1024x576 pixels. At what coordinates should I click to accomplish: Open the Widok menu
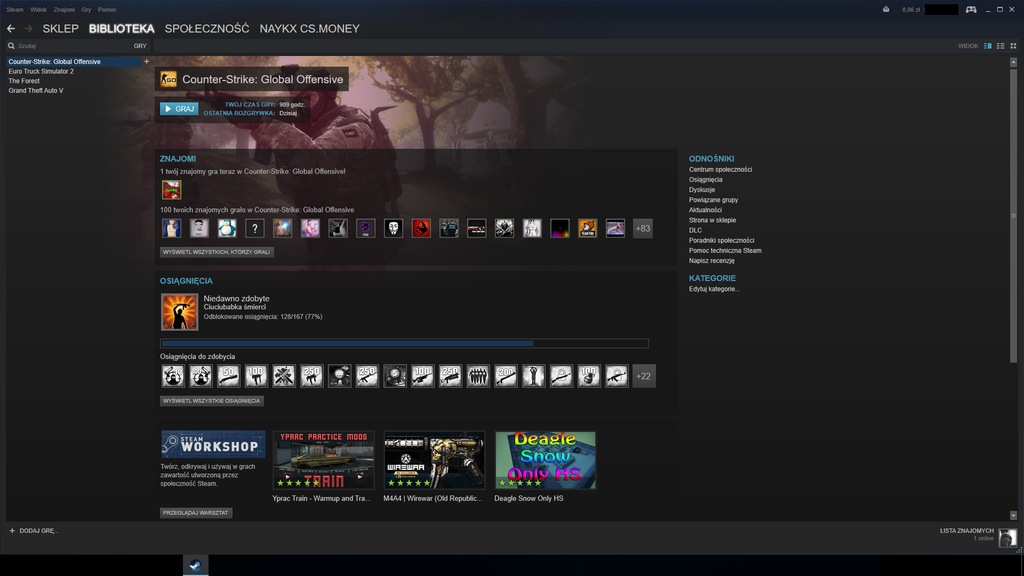[39, 10]
